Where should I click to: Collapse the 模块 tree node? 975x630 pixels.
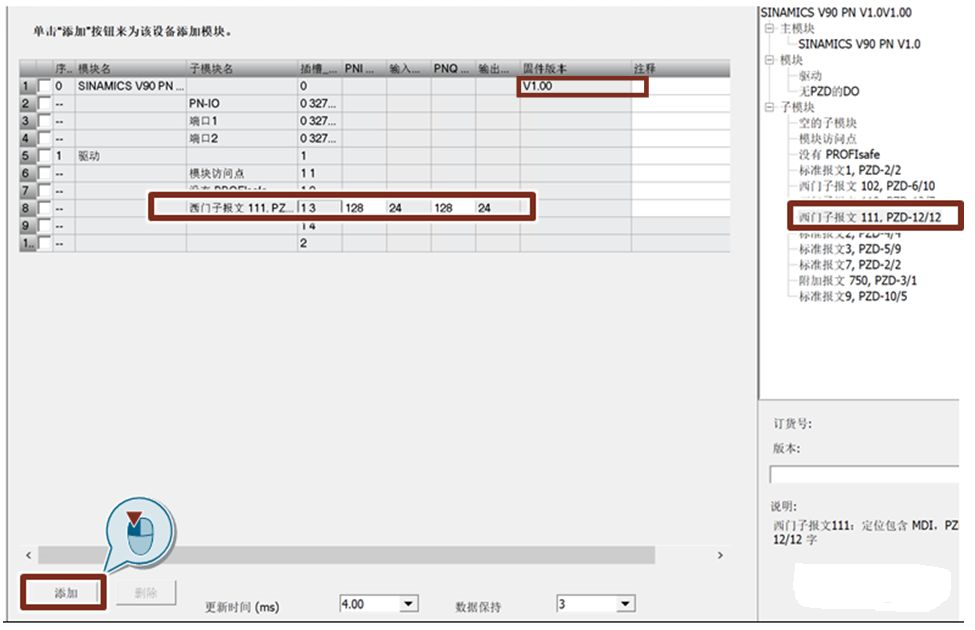pos(769,60)
